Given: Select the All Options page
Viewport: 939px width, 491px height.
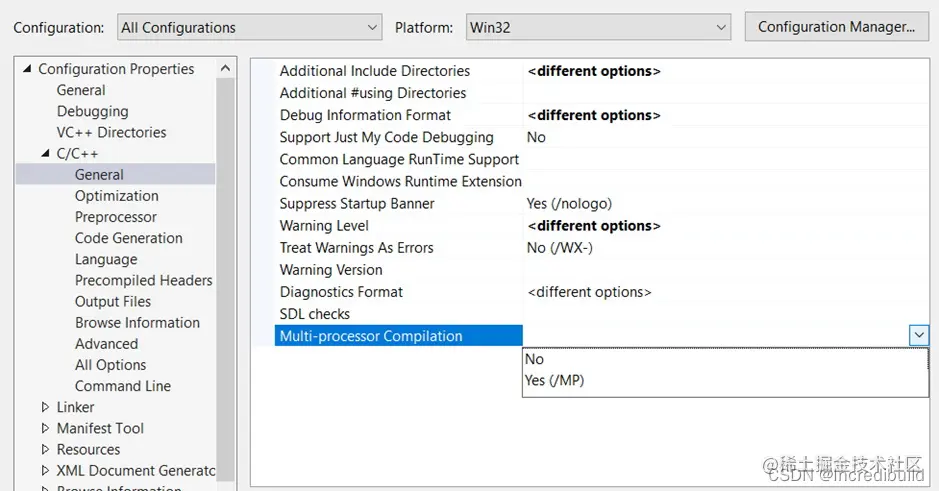Looking at the screenshot, I should click(x=110, y=365).
